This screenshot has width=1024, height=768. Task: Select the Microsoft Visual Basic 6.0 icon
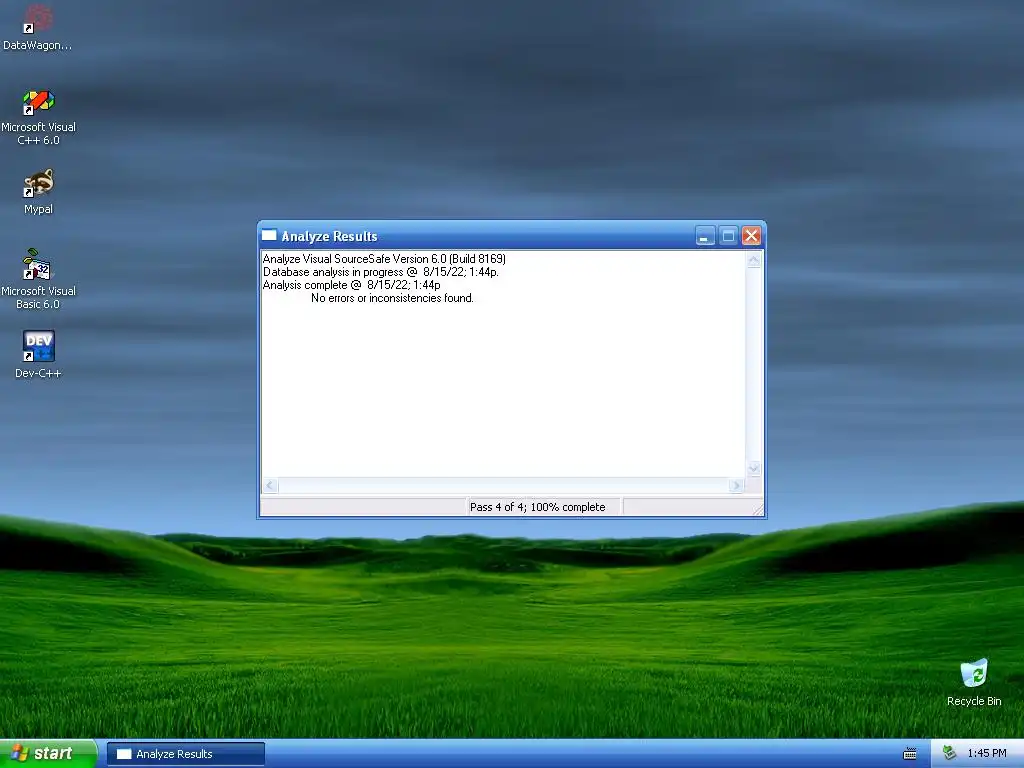coord(38,280)
